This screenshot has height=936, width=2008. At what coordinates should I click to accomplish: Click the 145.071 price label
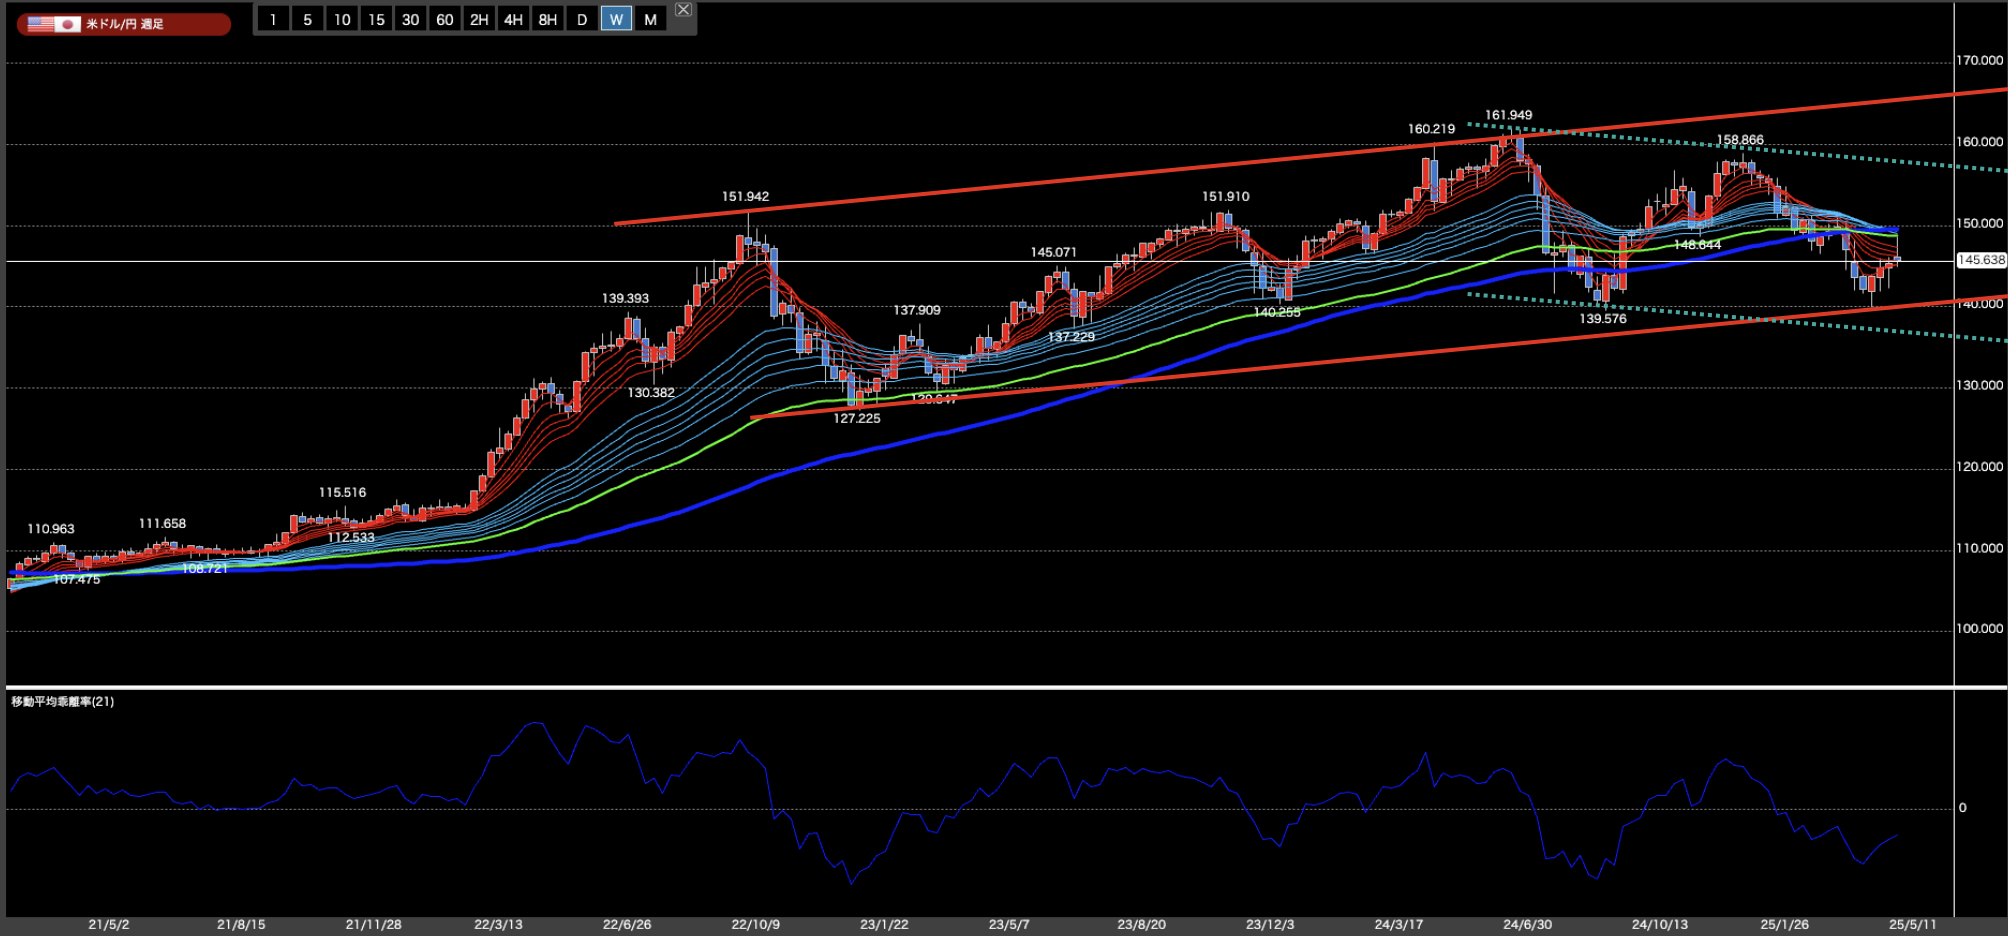[x=1053, y=253]
